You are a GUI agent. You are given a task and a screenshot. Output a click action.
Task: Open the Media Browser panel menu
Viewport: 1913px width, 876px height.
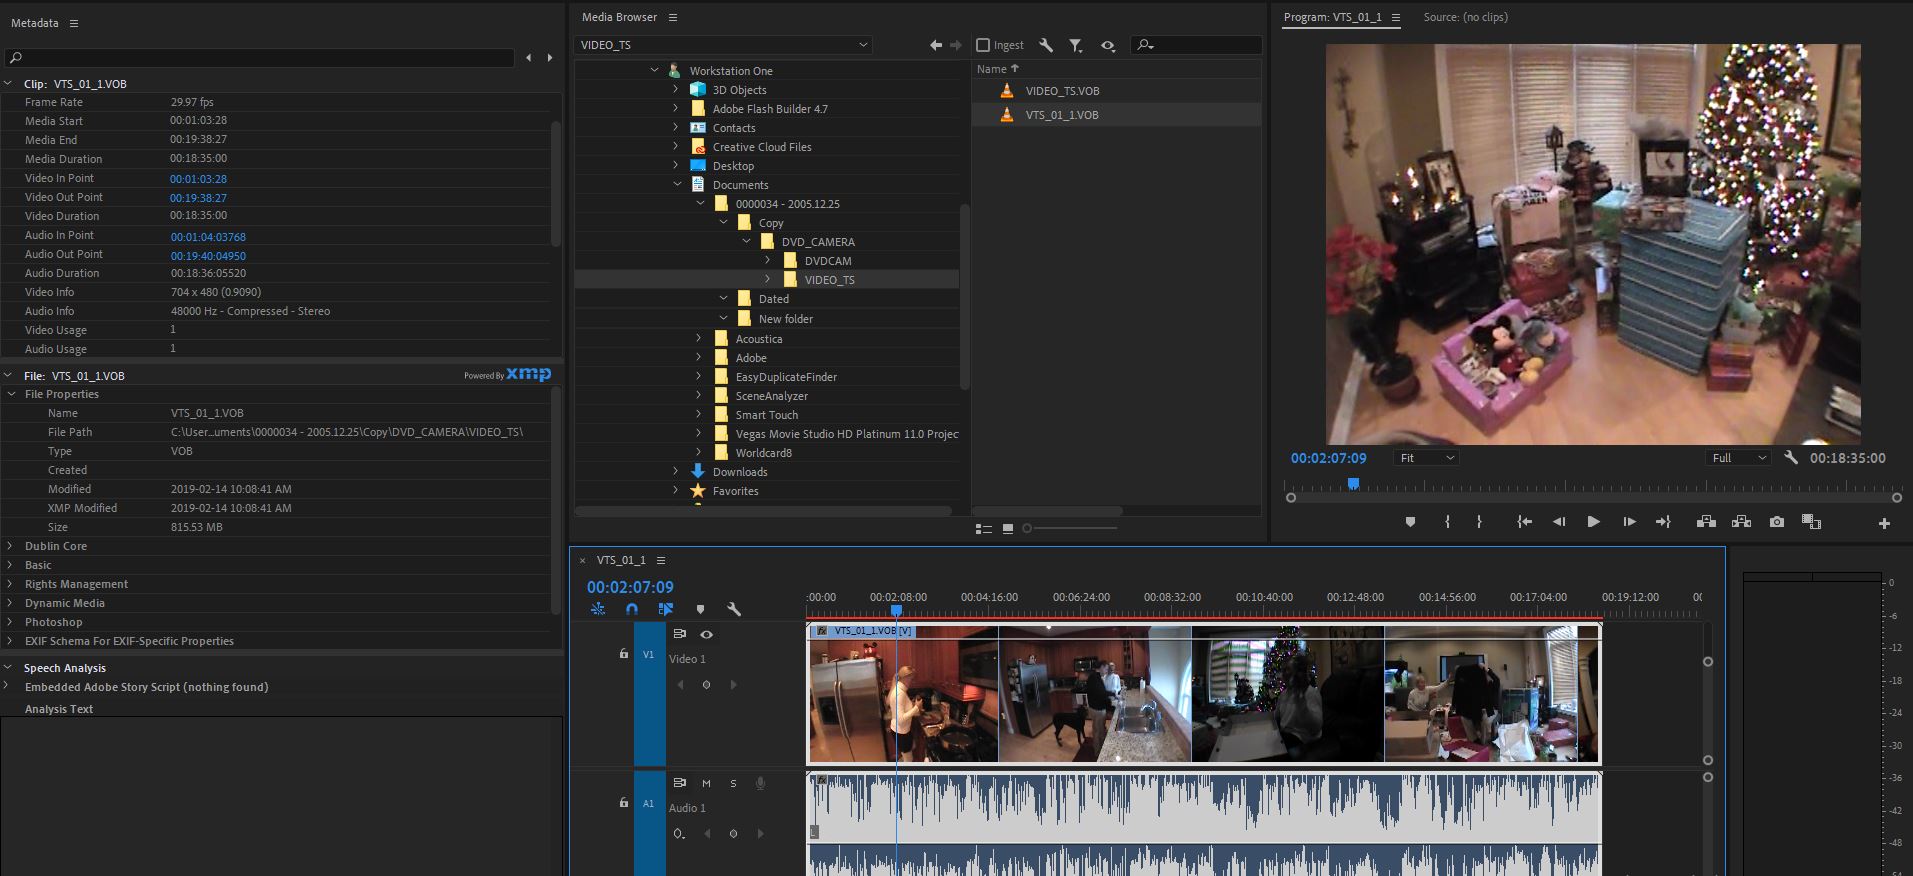coord(673,17)
